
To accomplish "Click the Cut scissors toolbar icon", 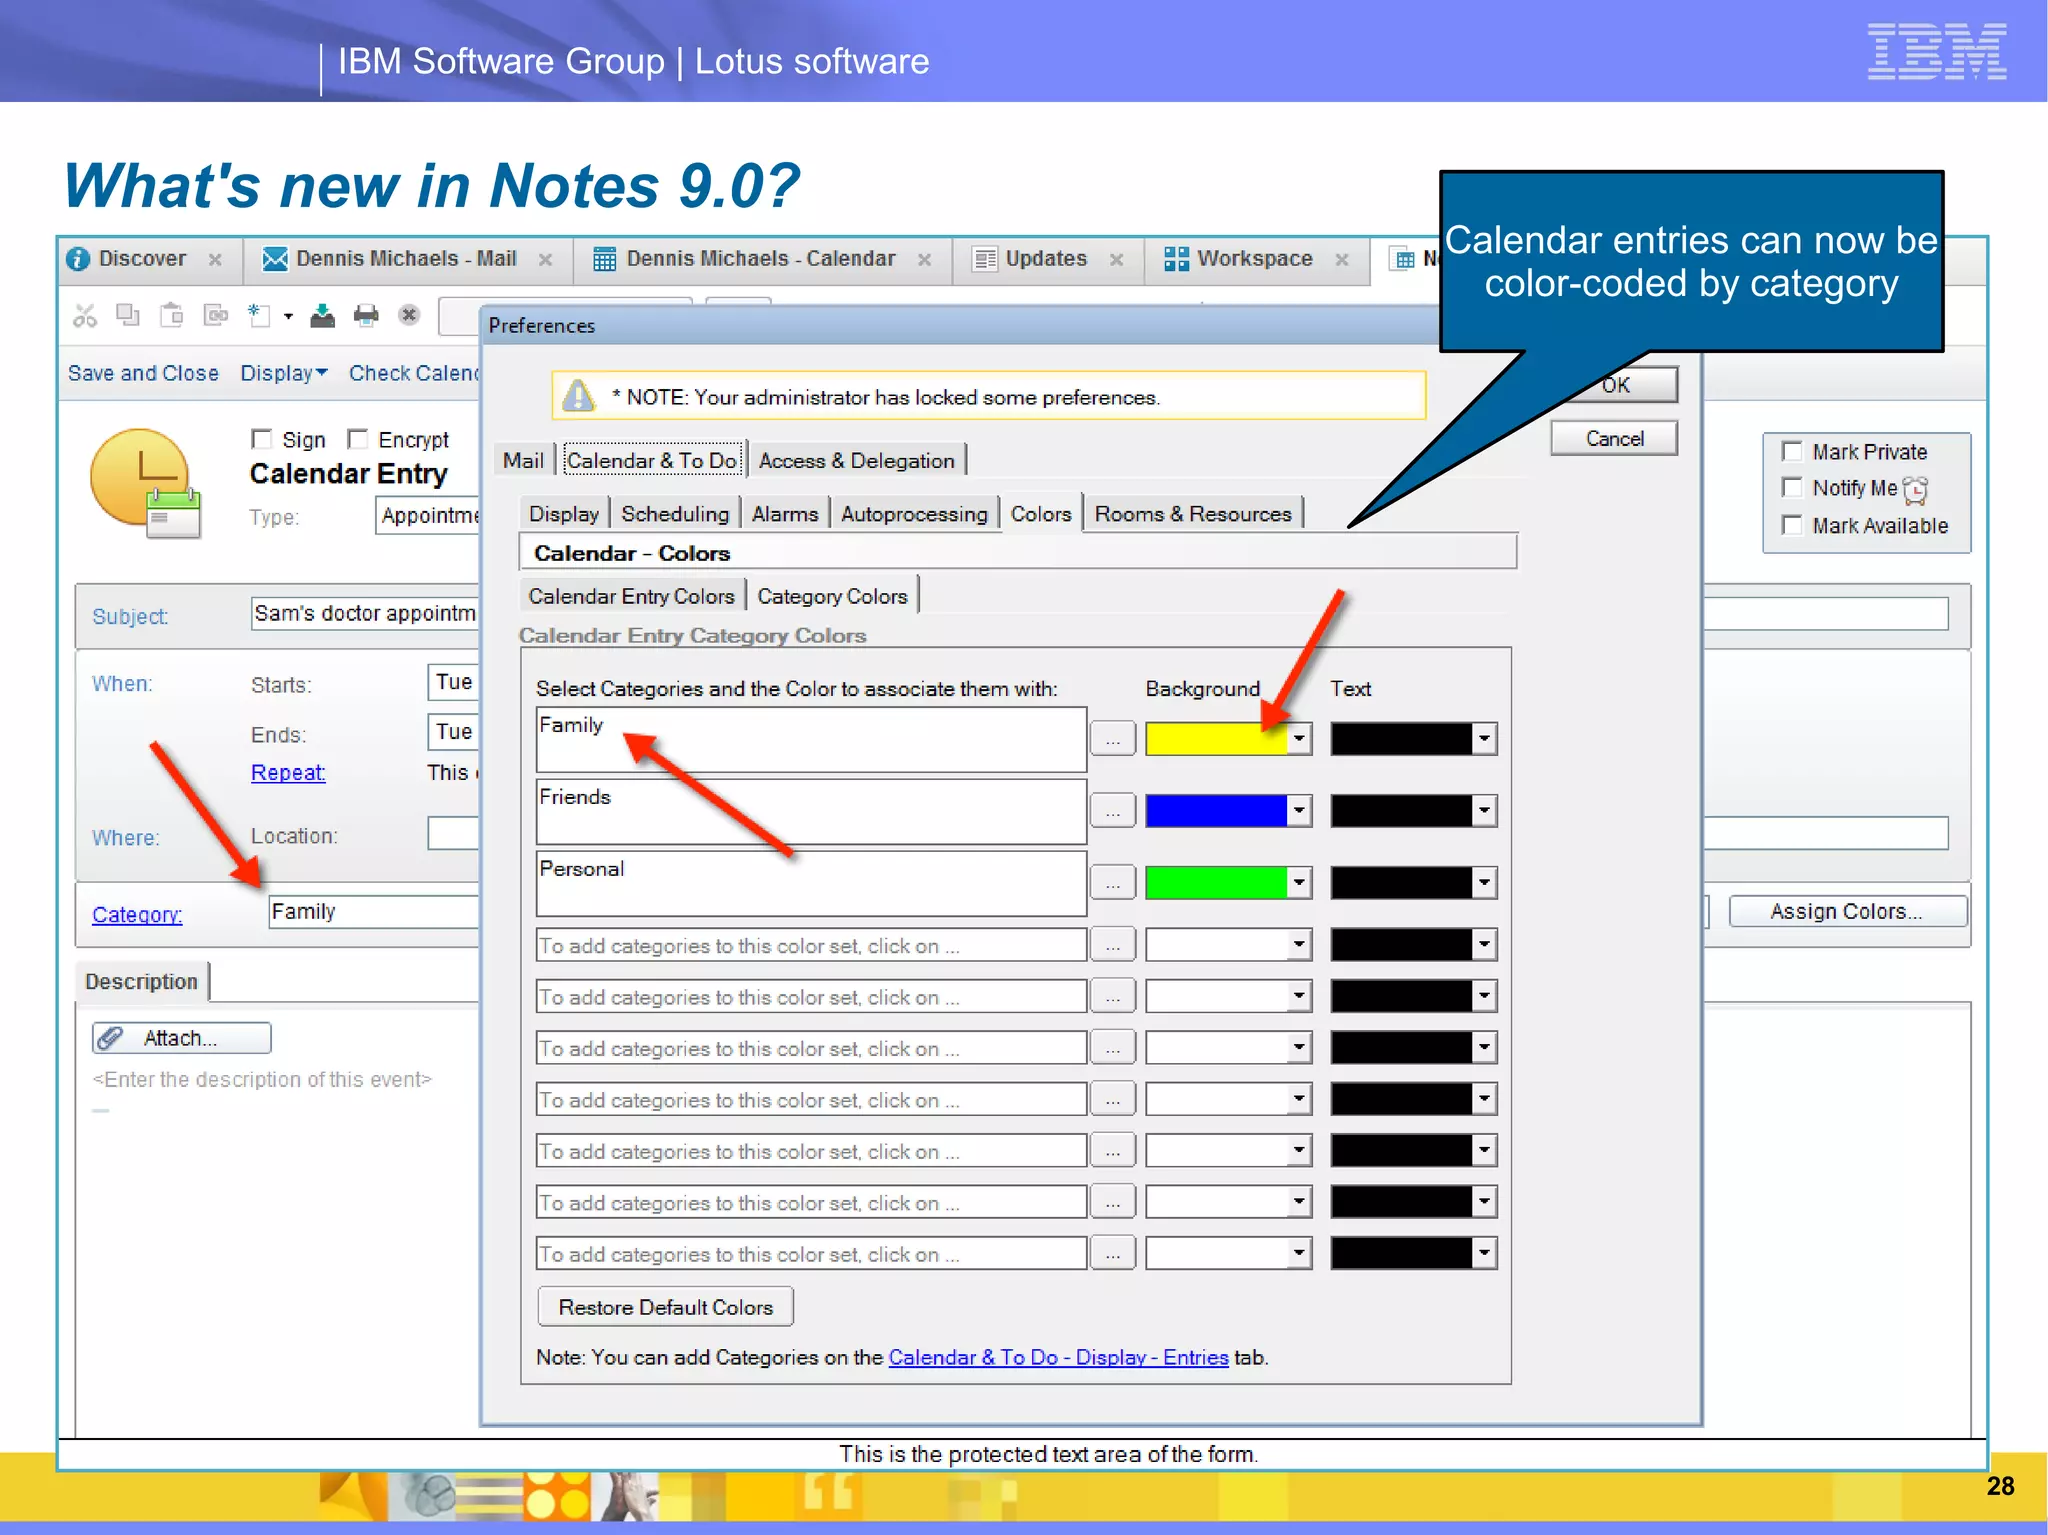I will pyautogui.click(x=85, y=316).
